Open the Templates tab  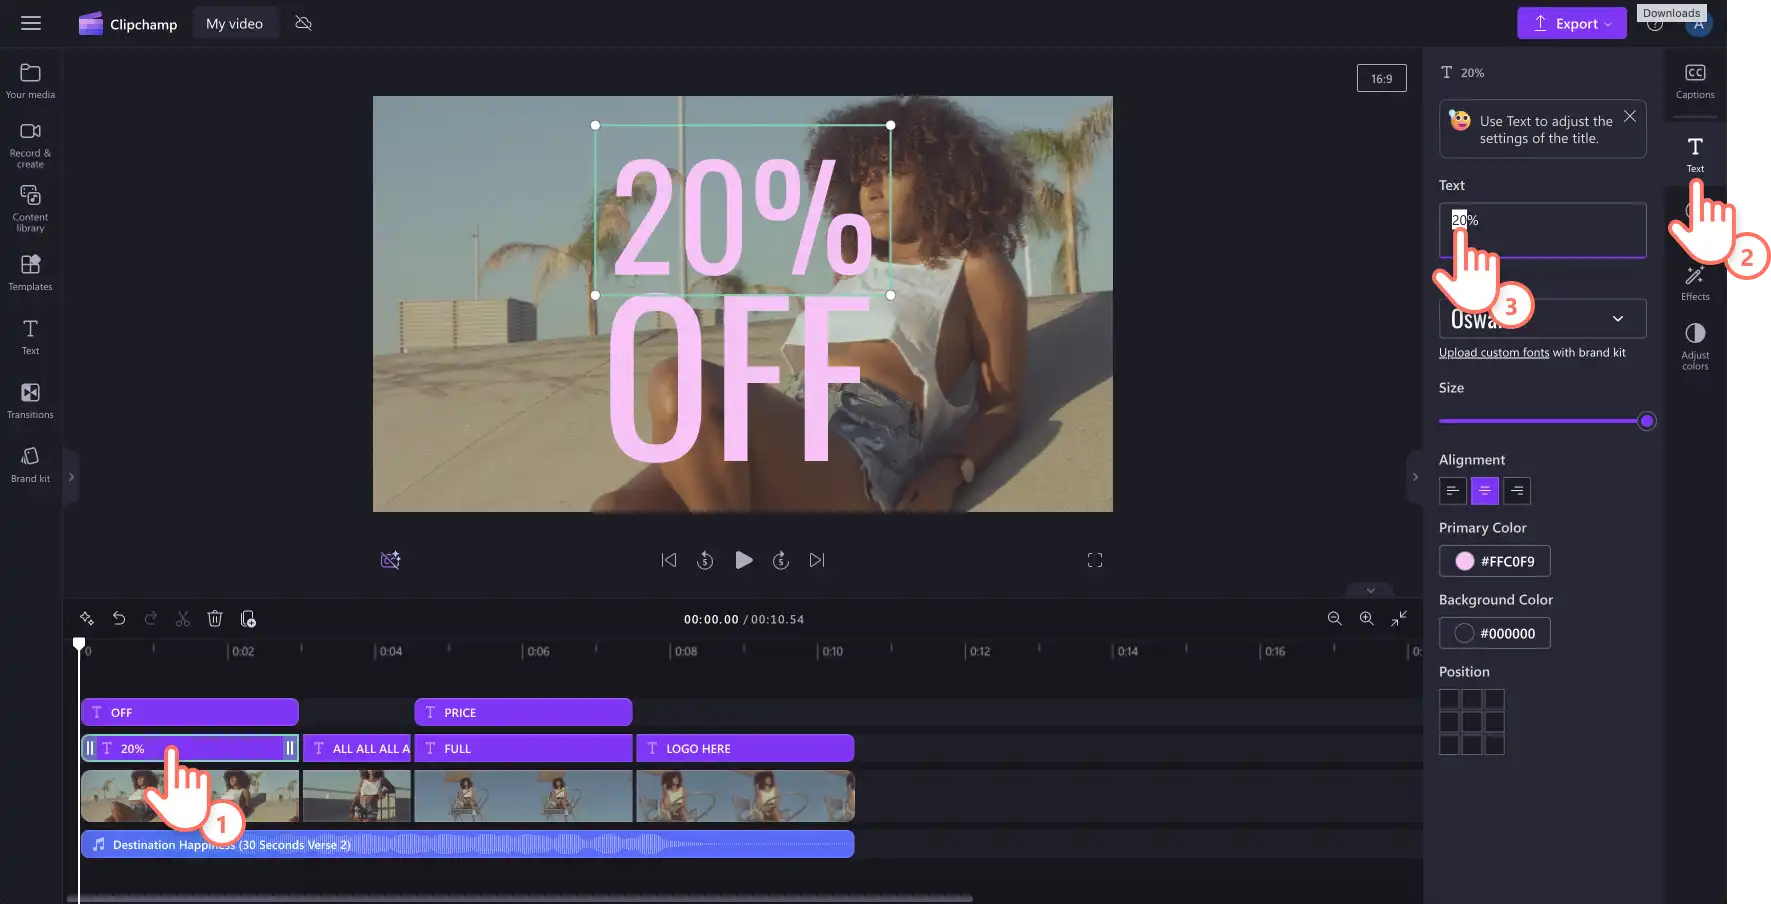[30, 272]
